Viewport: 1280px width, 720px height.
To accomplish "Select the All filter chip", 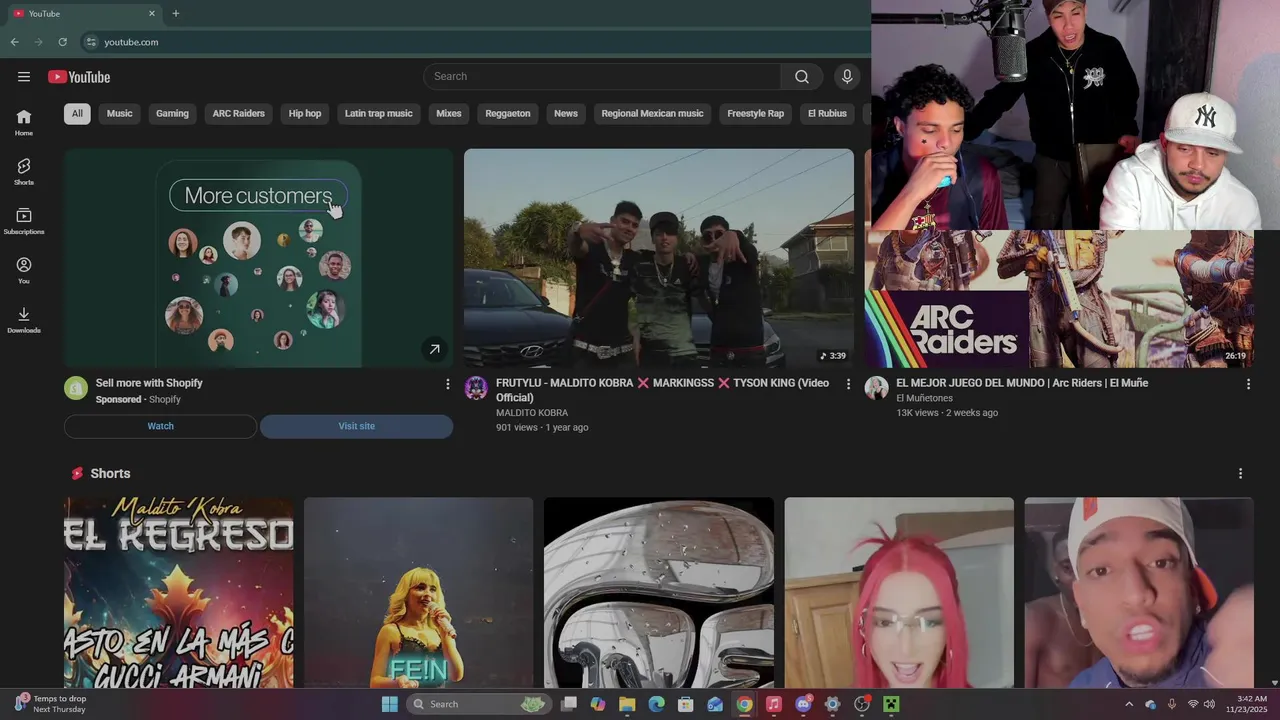I will (77, 113).
